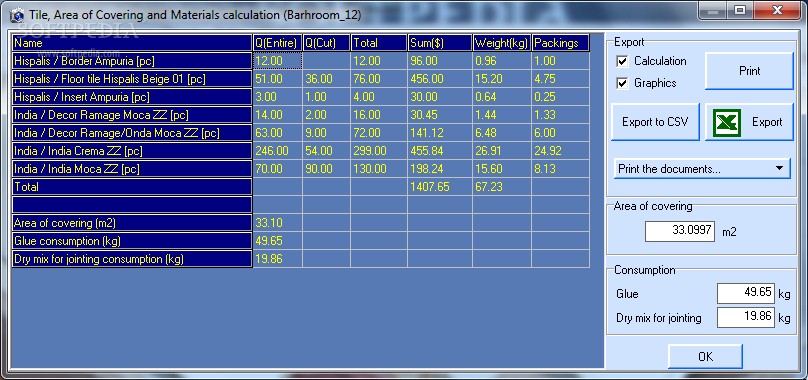
Task: Click the Name column header
Action: point(132,43)
